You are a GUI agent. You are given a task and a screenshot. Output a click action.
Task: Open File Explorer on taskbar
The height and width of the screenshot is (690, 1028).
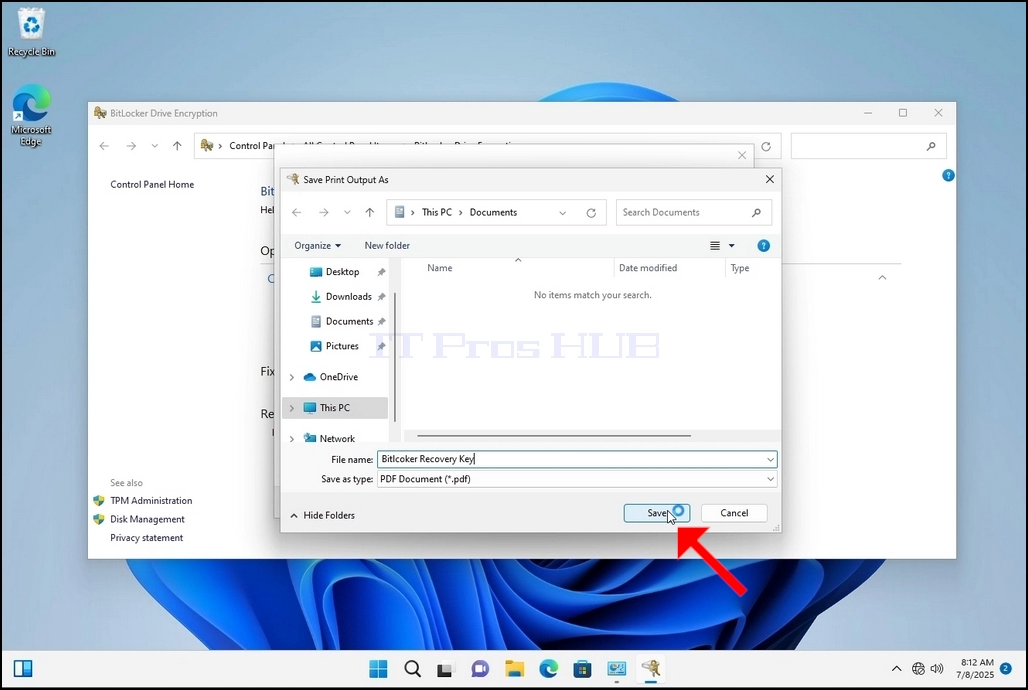(x=514, y=669)
